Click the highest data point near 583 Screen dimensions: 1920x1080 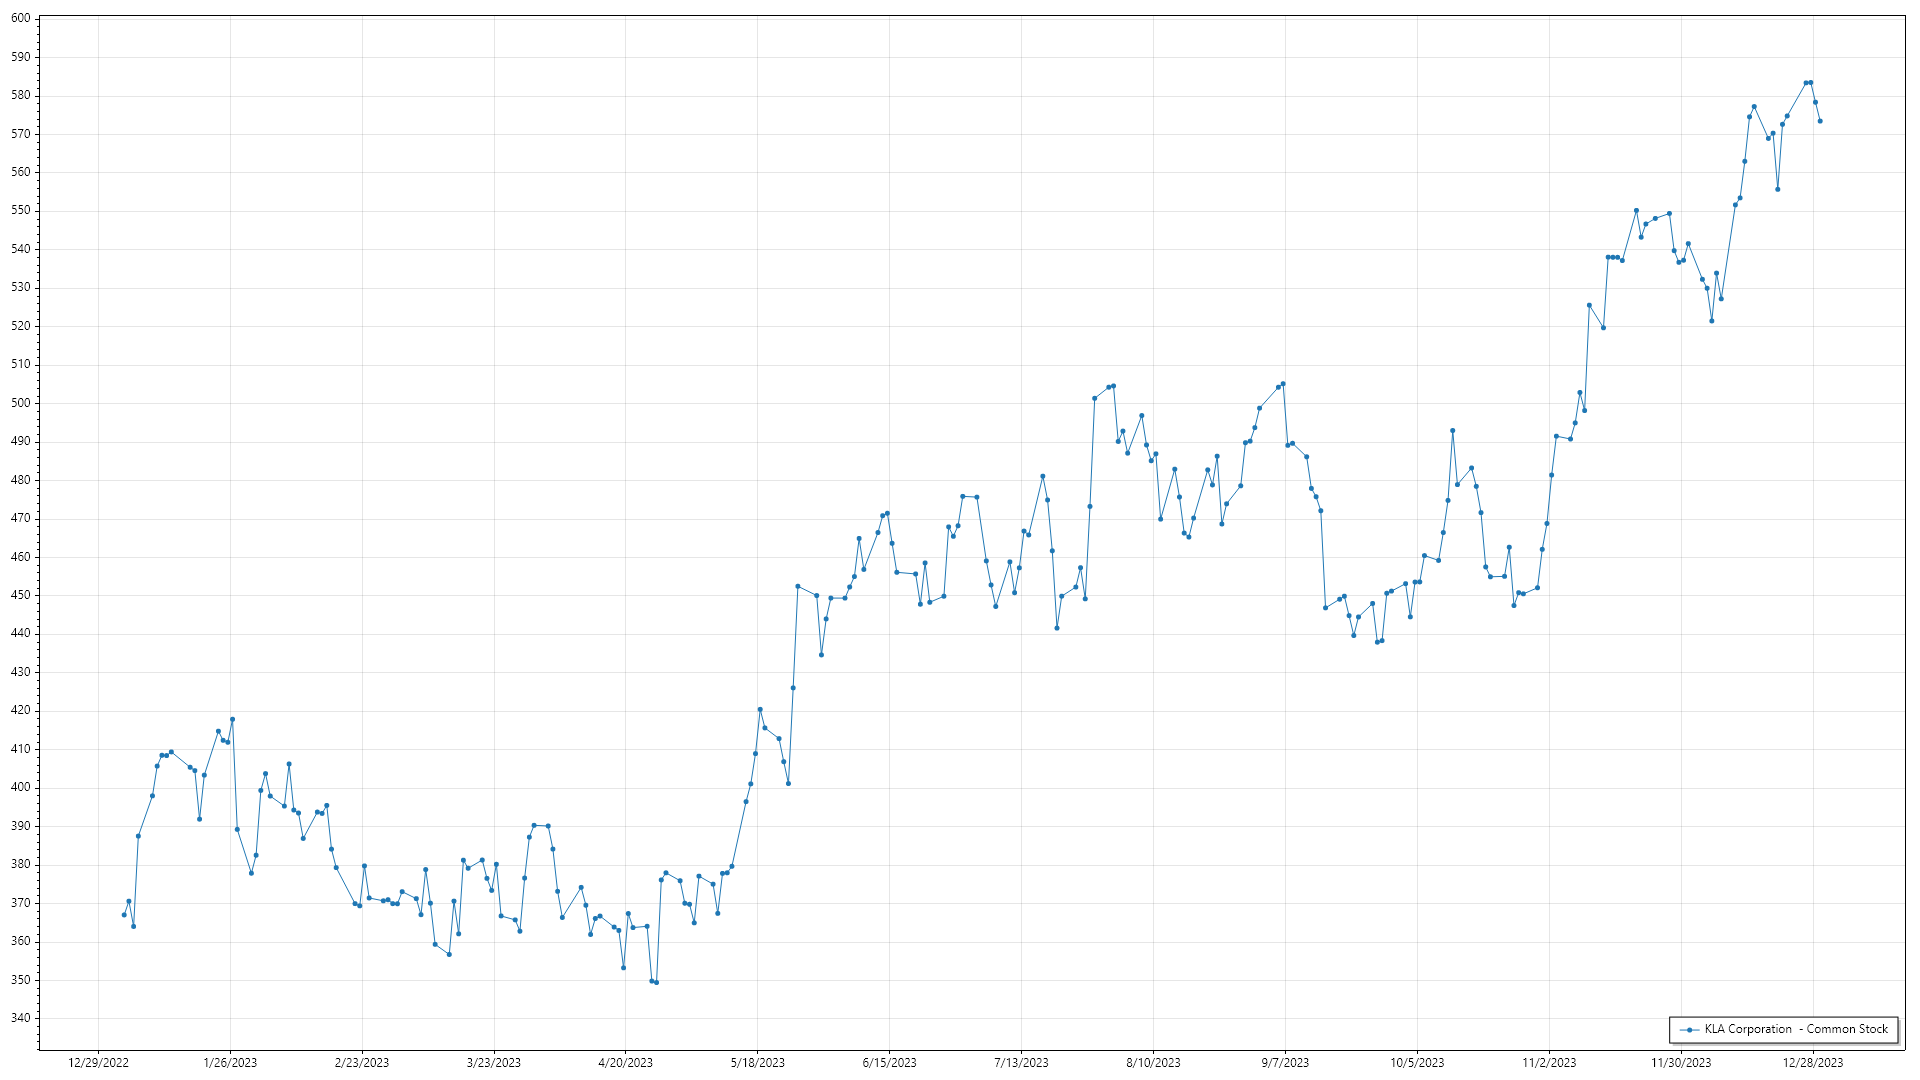(1811, 82)
